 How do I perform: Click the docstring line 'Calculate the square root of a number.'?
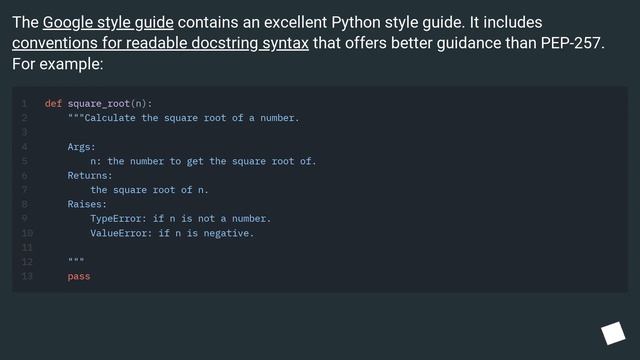click(183, 118)
